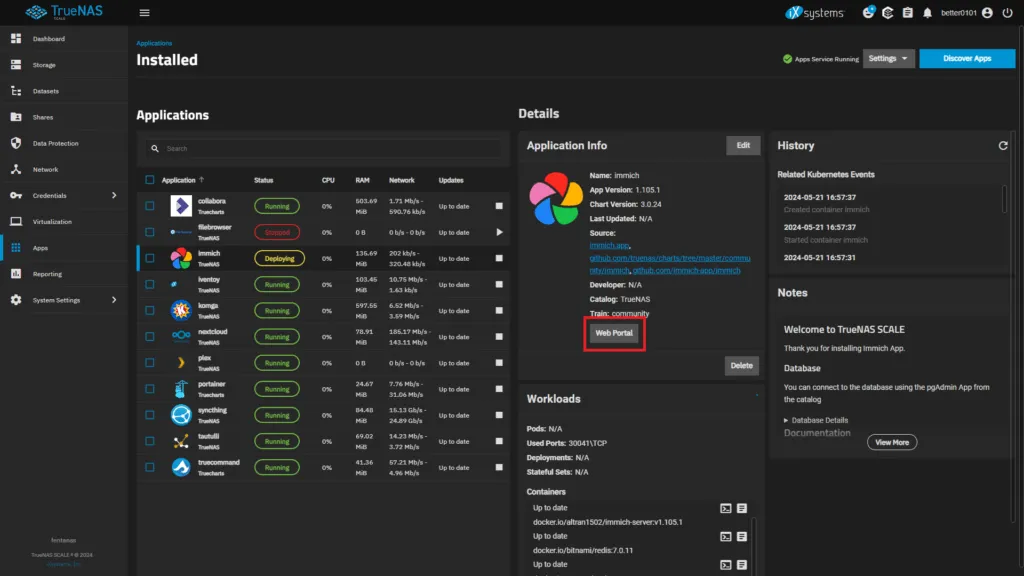Check the plex application row checkbox

150,361
